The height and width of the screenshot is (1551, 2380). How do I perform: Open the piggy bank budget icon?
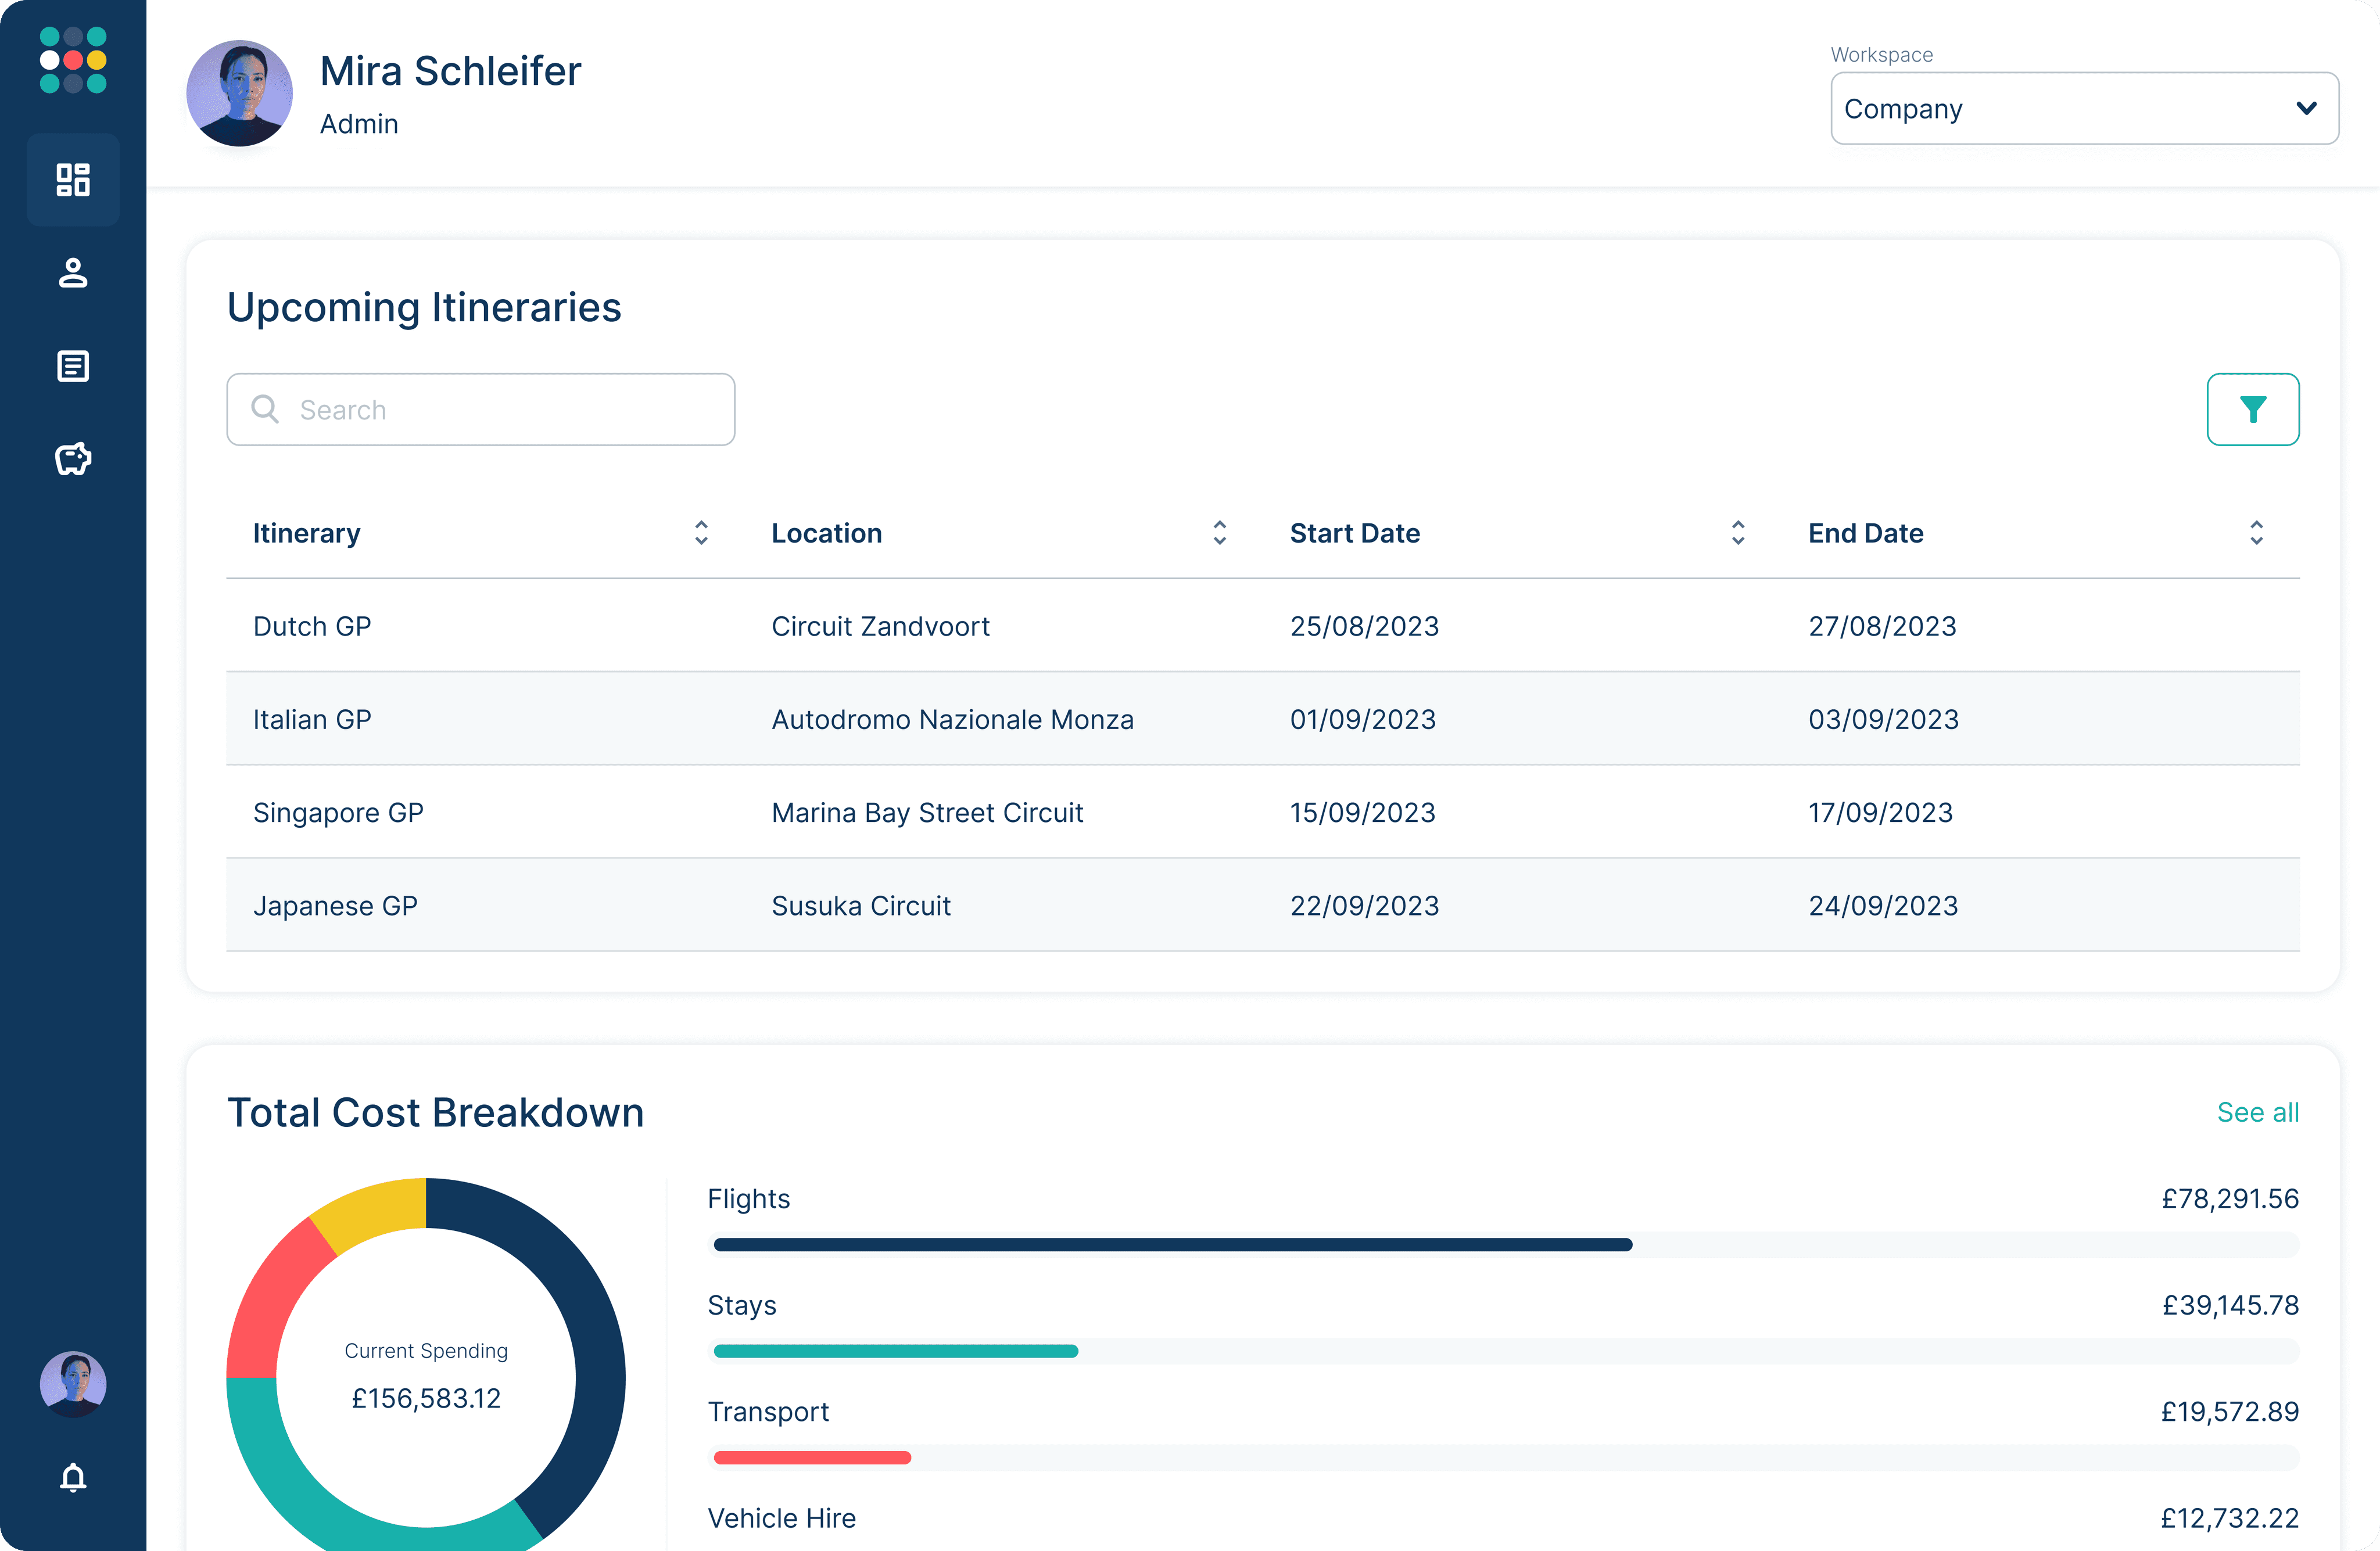pyautogui.click(x=73, y=459)
